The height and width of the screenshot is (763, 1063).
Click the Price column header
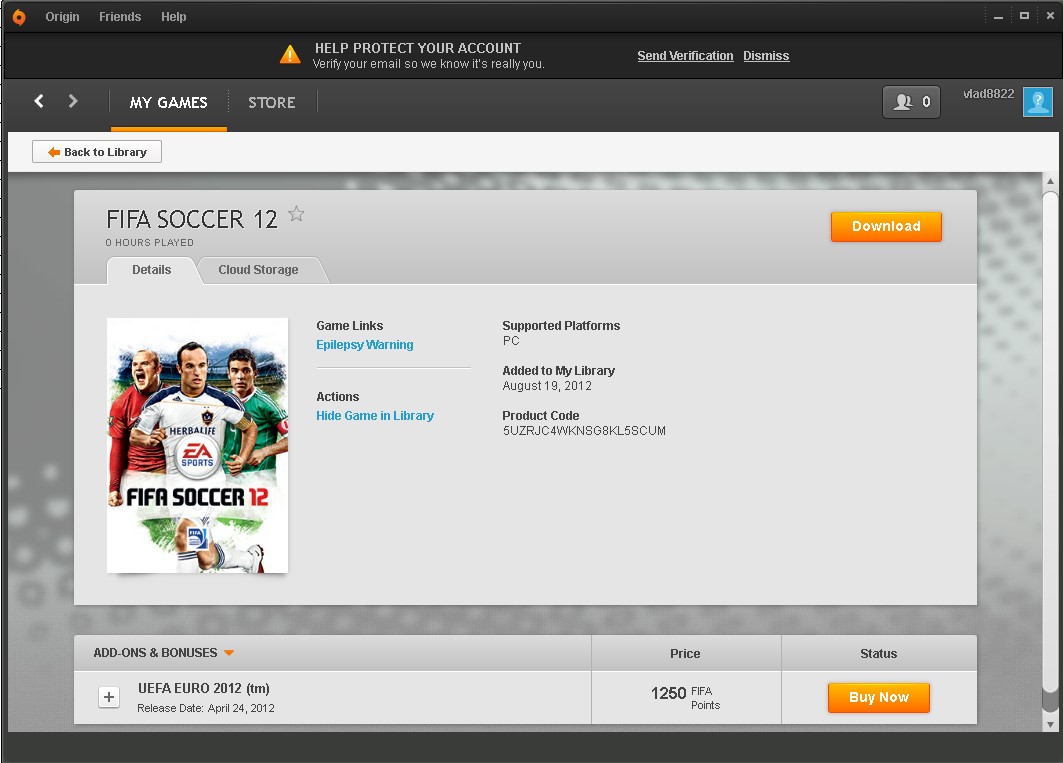685,654
